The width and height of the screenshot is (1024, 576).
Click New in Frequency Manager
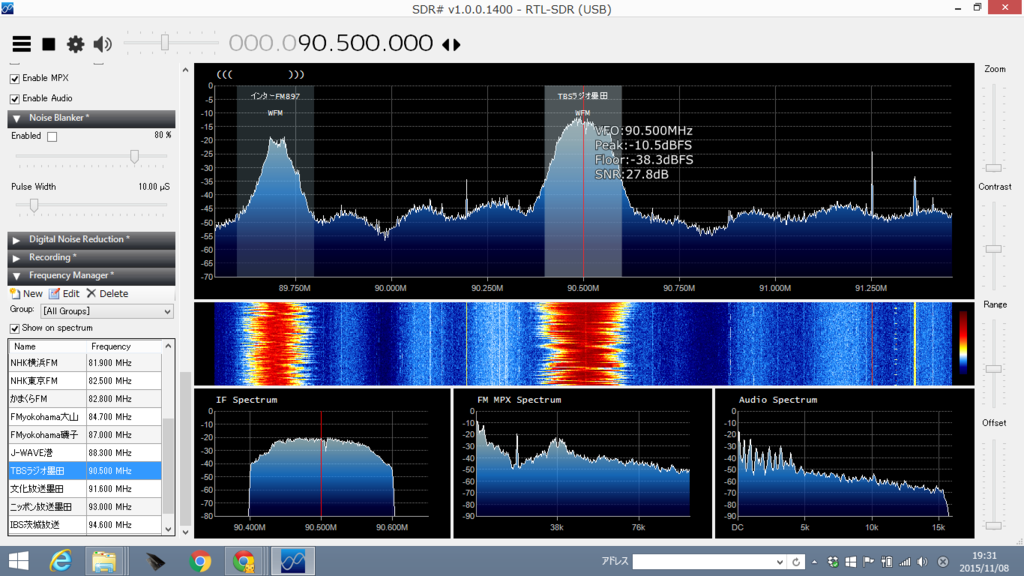point(26,294)
